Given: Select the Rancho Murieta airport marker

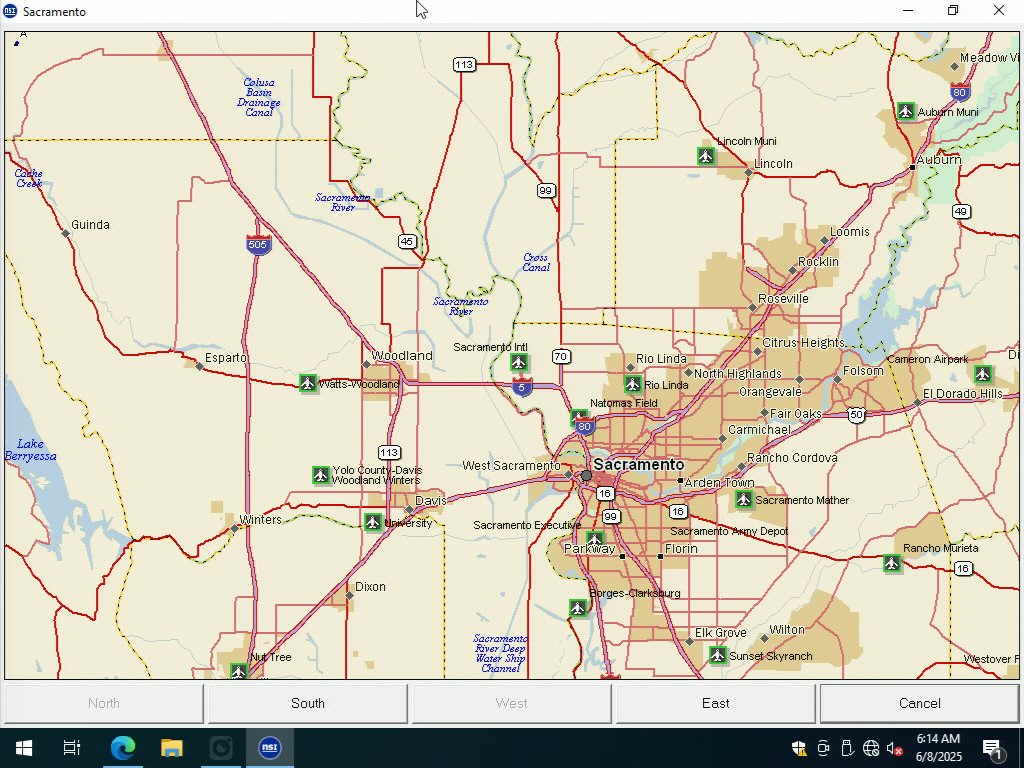Looking at the screenshot, I should click(x=892, y=564).
